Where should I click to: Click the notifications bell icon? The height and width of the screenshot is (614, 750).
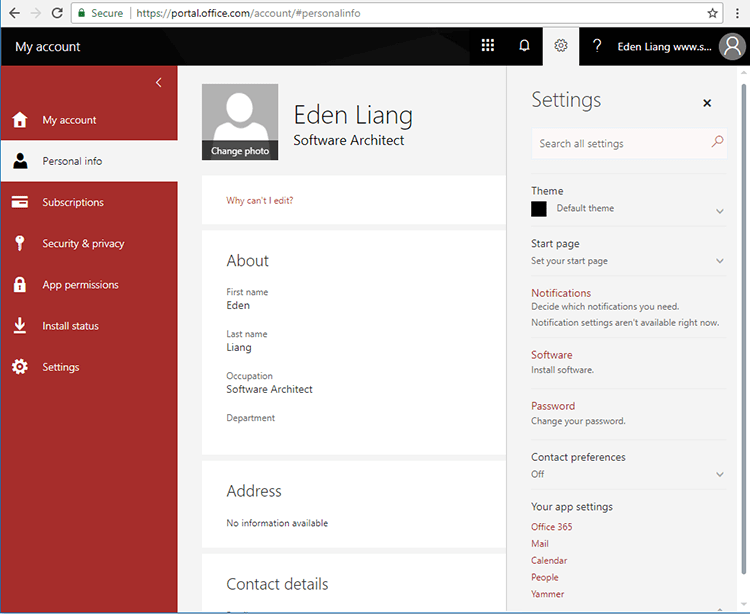tap(524, 46)
